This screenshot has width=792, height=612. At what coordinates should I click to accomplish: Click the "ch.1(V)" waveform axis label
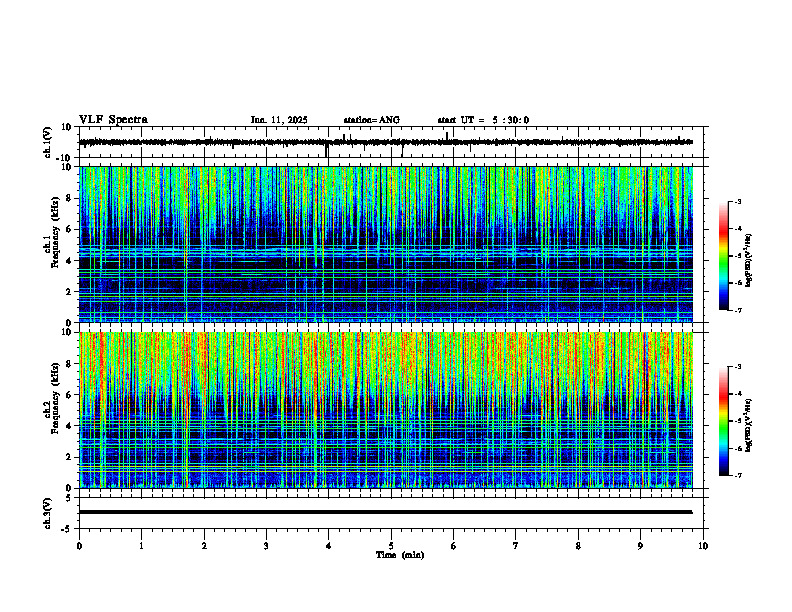[x=47, y=142]
